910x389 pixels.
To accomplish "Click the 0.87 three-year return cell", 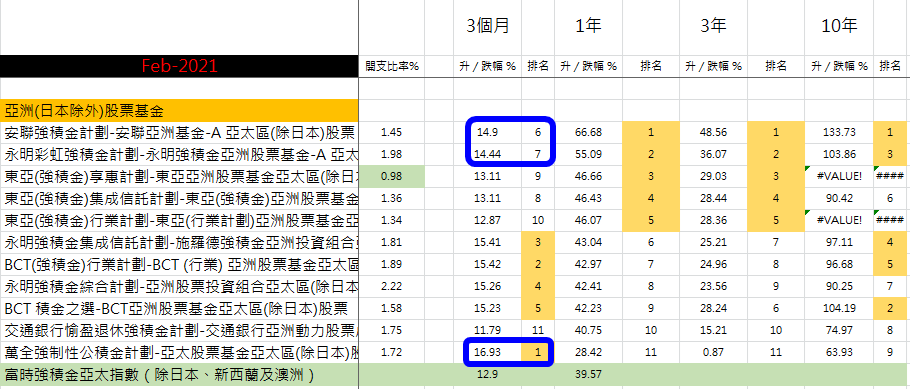I will pyautogui.click(x=714, y=352).
